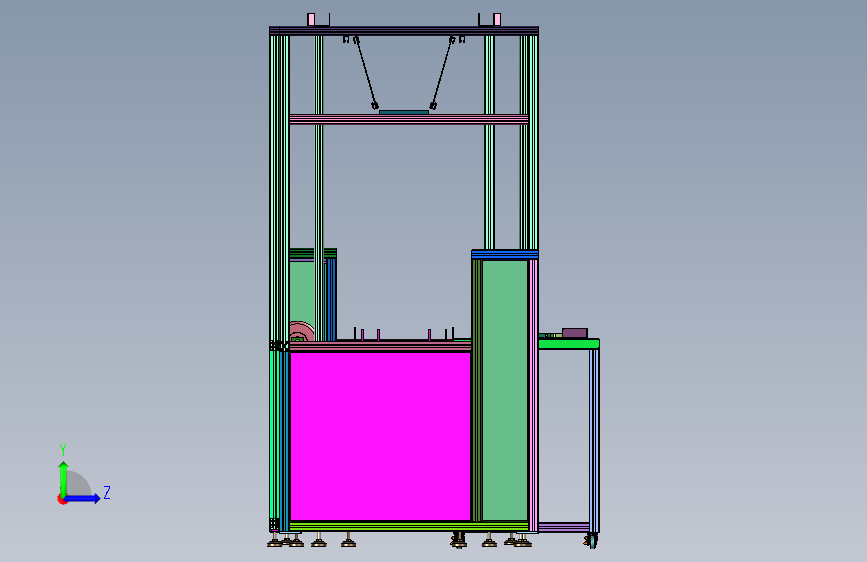Select the pink roller wheel at the left
867x562 pixels.
[301, 332]
